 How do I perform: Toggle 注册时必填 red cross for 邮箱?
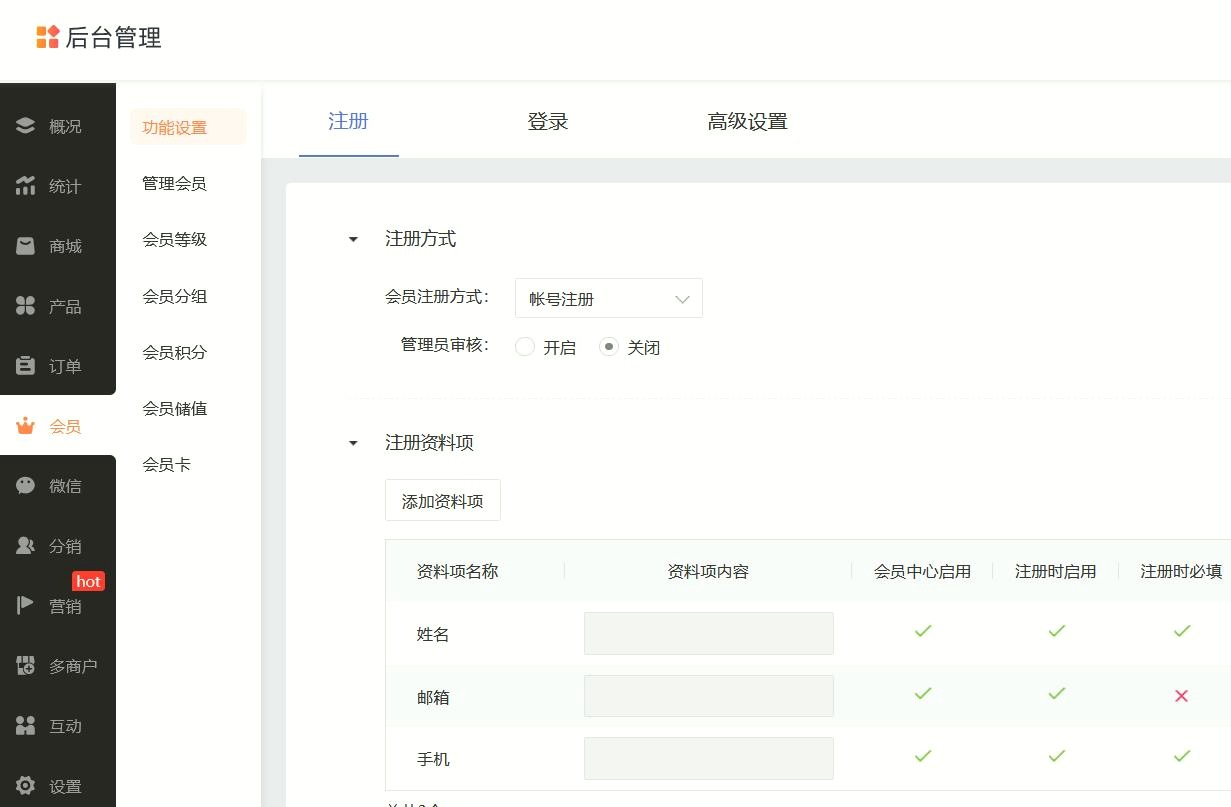tap(1181, 696)
